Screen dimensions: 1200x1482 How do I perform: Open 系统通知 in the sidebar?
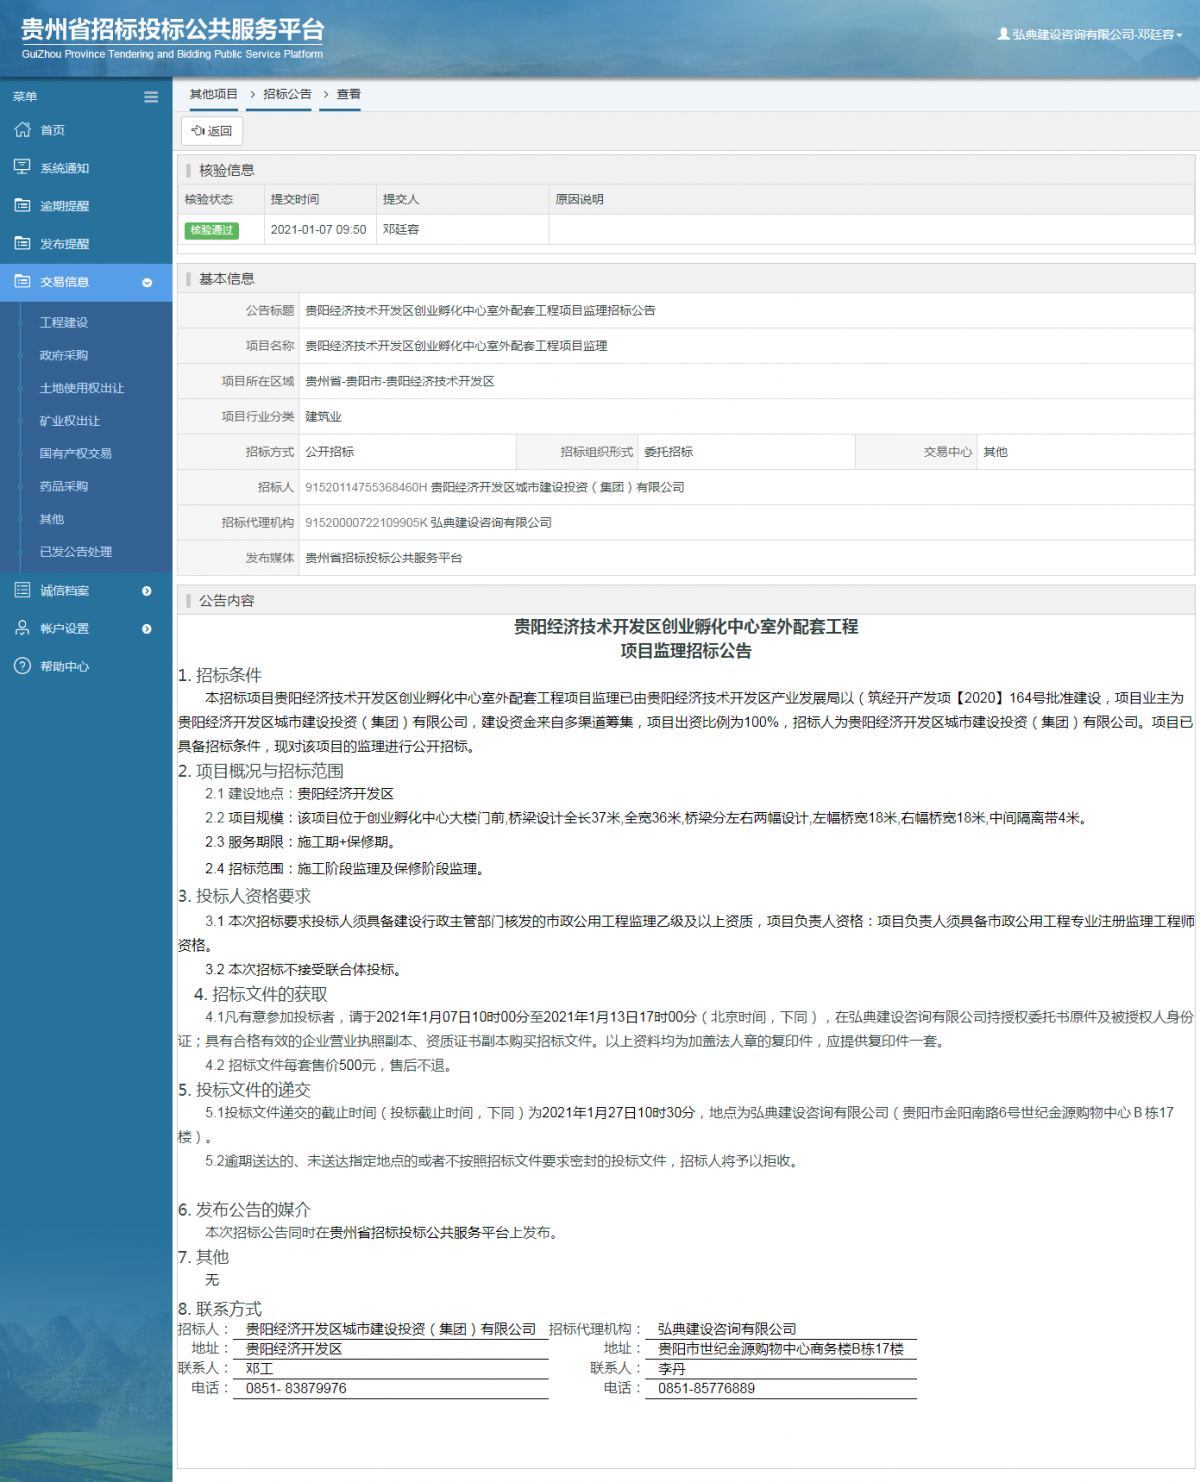tap(64, 168)
